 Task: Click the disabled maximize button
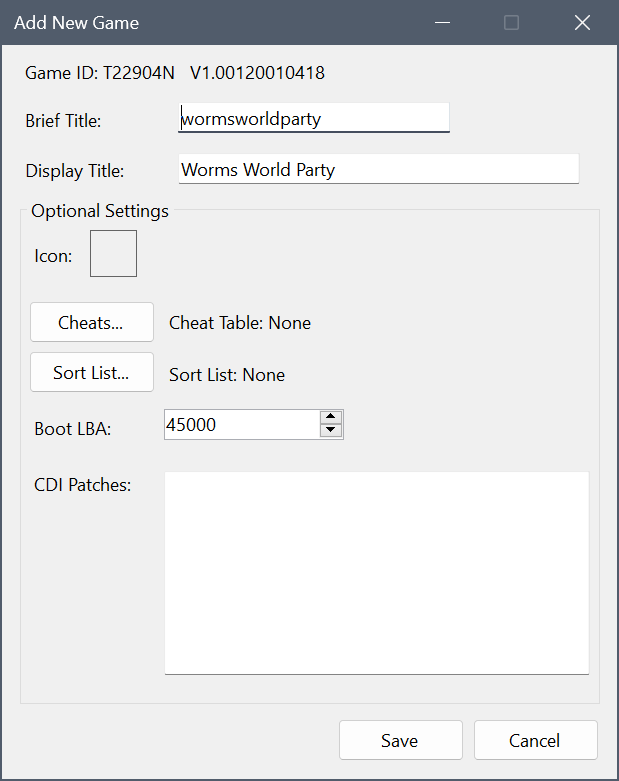(511, 22)
